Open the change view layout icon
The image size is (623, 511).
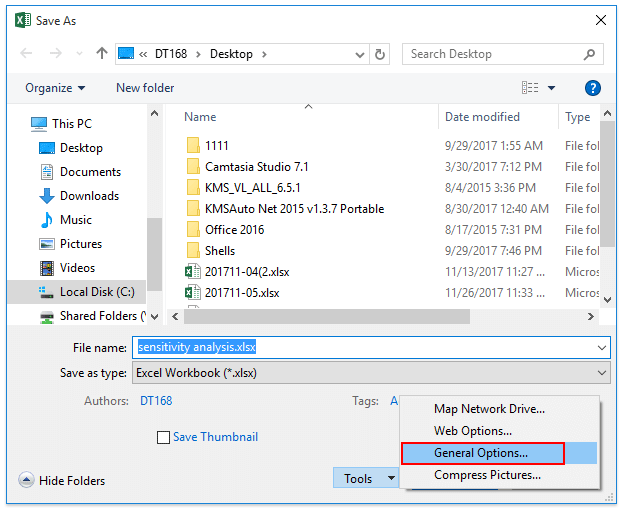[530, 88]
